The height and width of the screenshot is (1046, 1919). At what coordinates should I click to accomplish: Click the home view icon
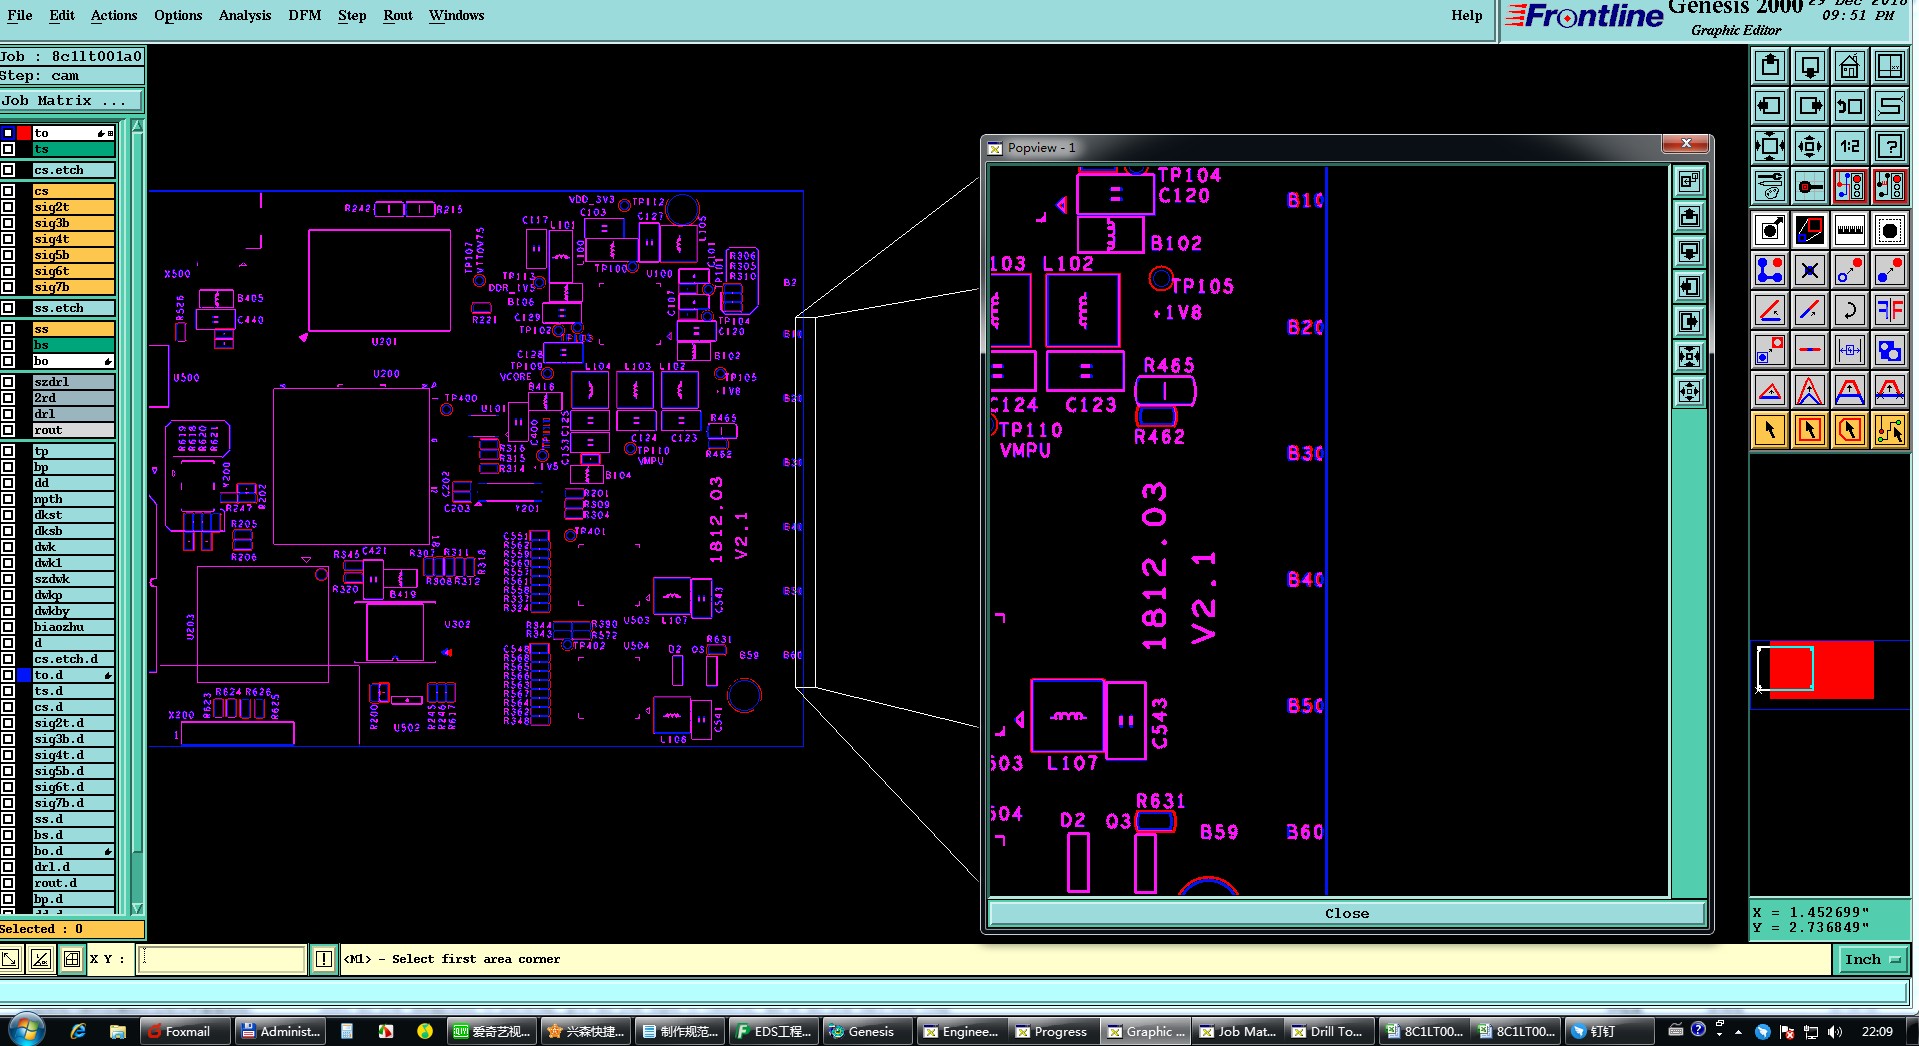click(1850, 66)
